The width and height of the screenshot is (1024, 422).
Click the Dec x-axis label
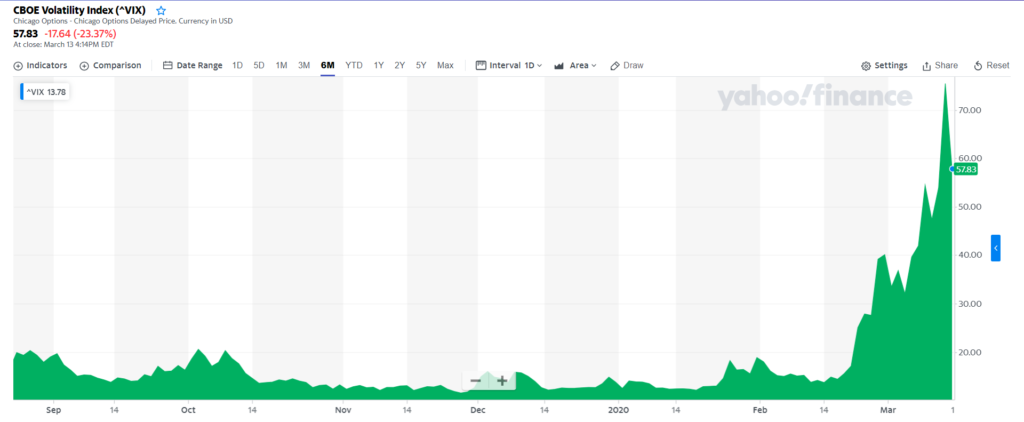478,410
